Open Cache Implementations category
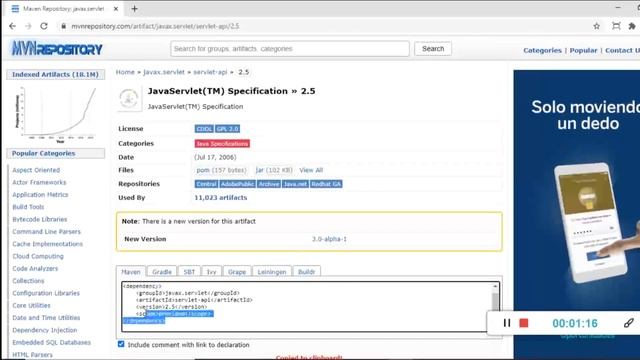The height and width of the screenshot is (360, 640). pyautogui.click(x=47, y=244)
